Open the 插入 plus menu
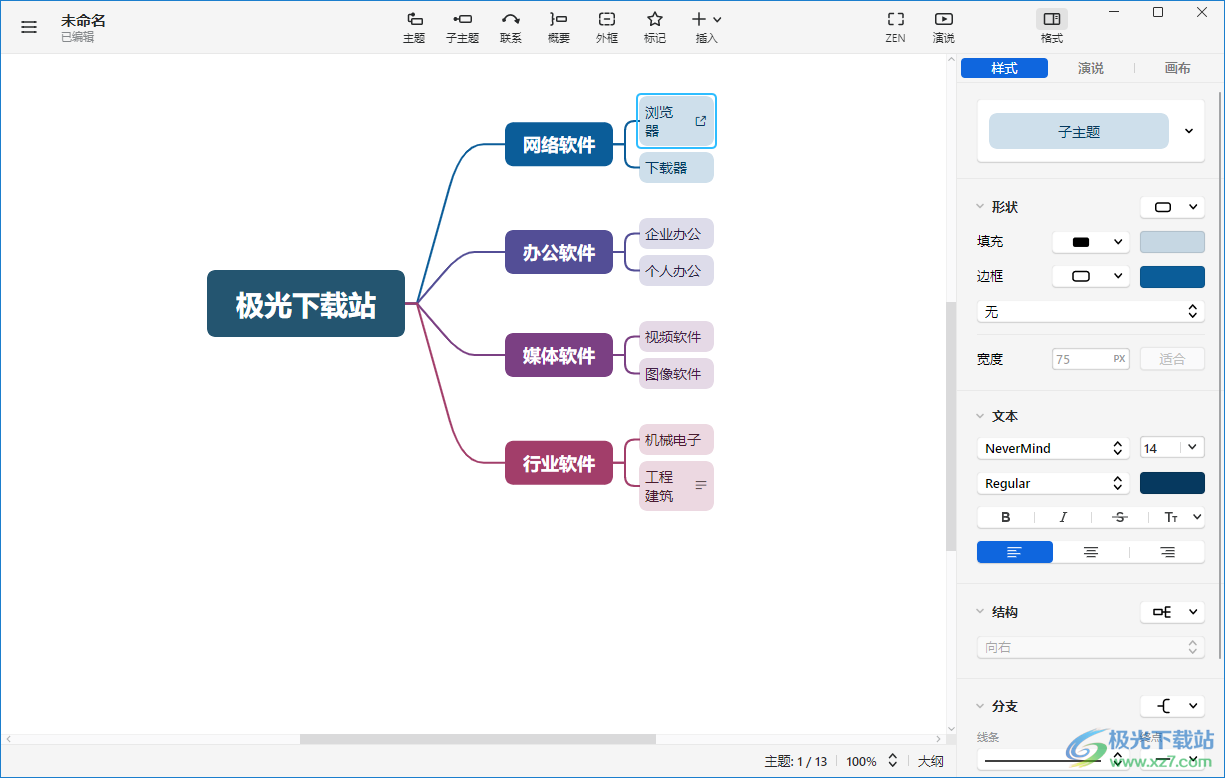The image size is (1225, 778). click(707, 27)
